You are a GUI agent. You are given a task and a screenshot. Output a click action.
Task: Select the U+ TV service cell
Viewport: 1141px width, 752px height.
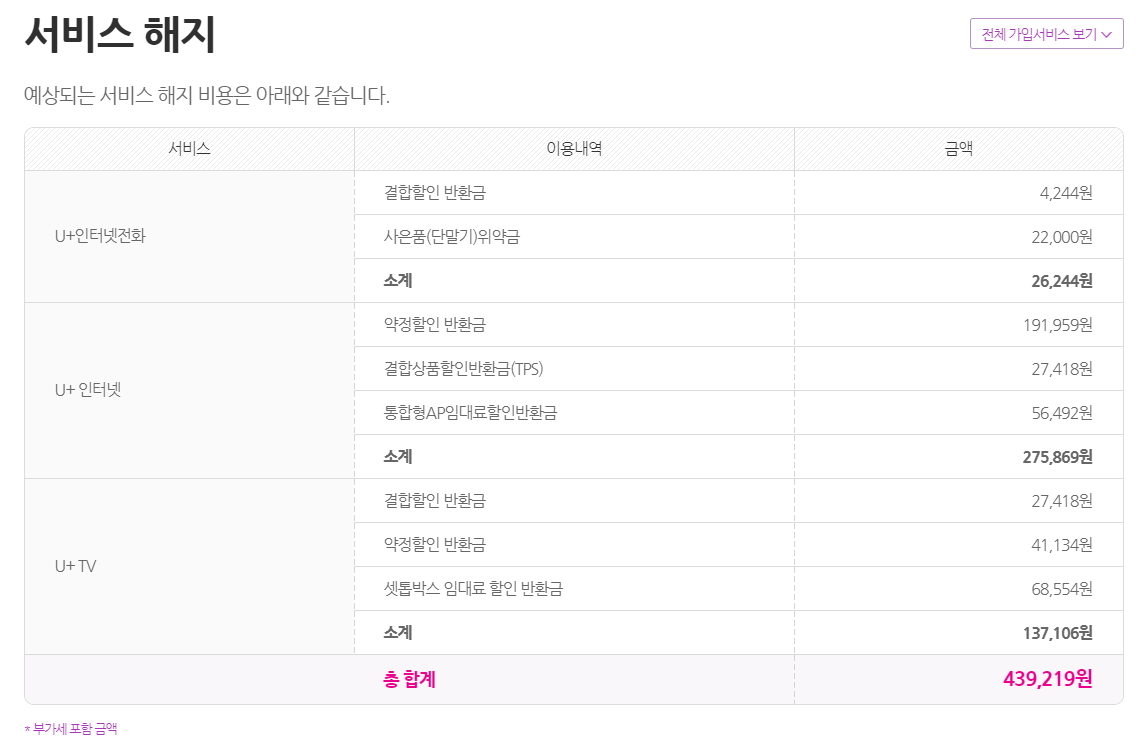(x=76, y=566)
